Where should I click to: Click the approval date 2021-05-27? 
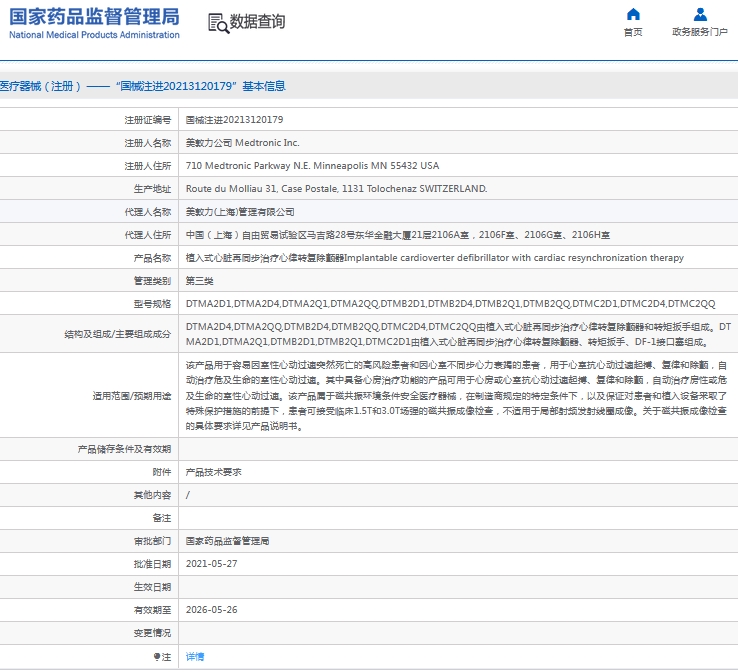pos(211,564)
